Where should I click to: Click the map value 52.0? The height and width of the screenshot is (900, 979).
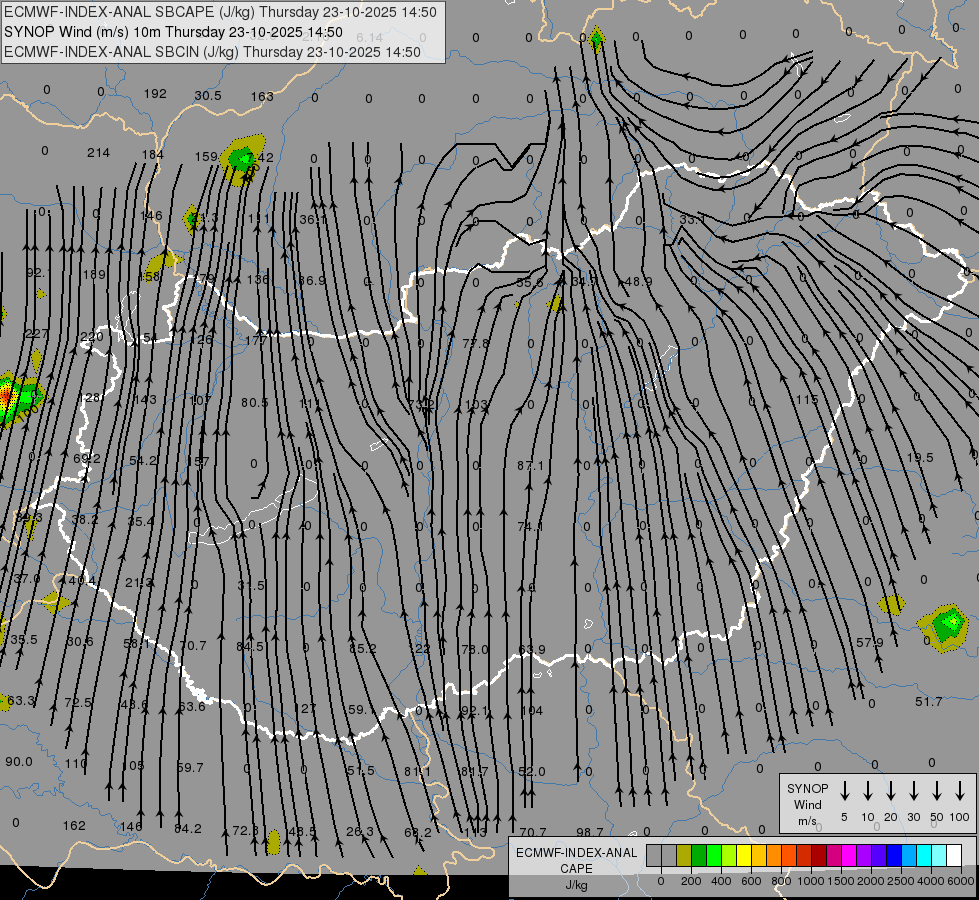pyautogui.click(x=531, y=771)
